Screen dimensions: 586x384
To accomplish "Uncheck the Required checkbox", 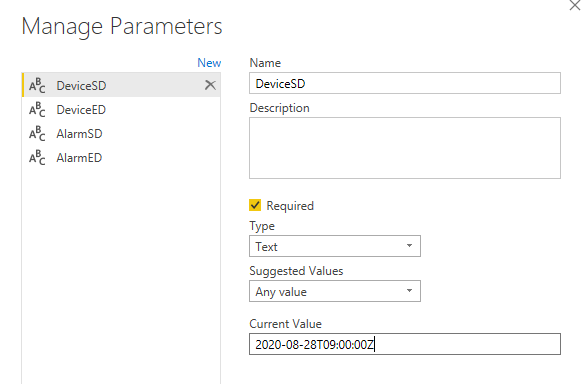I will point(255,205).
